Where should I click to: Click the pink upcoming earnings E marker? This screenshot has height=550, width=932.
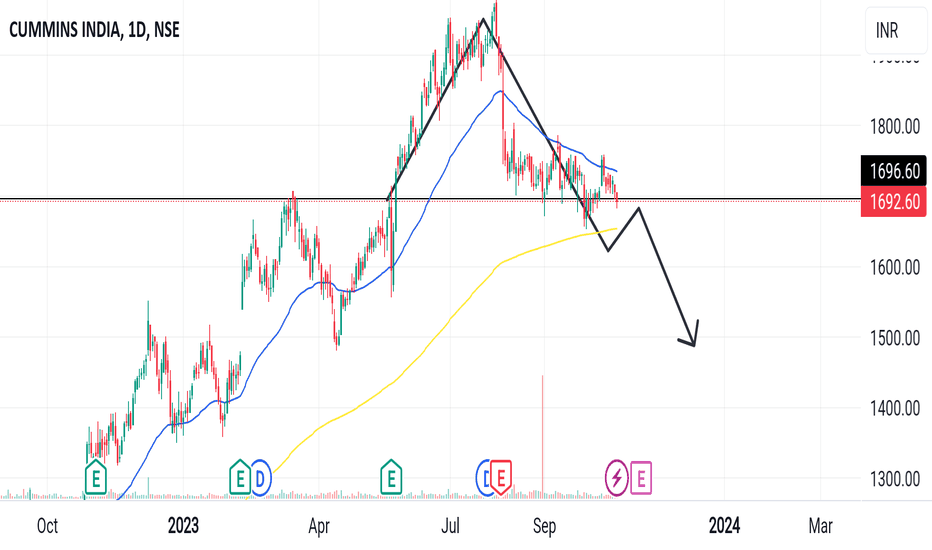tap(641, 478)
